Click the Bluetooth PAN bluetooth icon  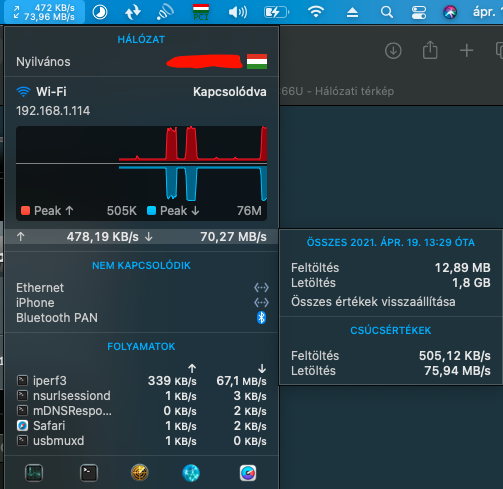(x=261, y=318)
